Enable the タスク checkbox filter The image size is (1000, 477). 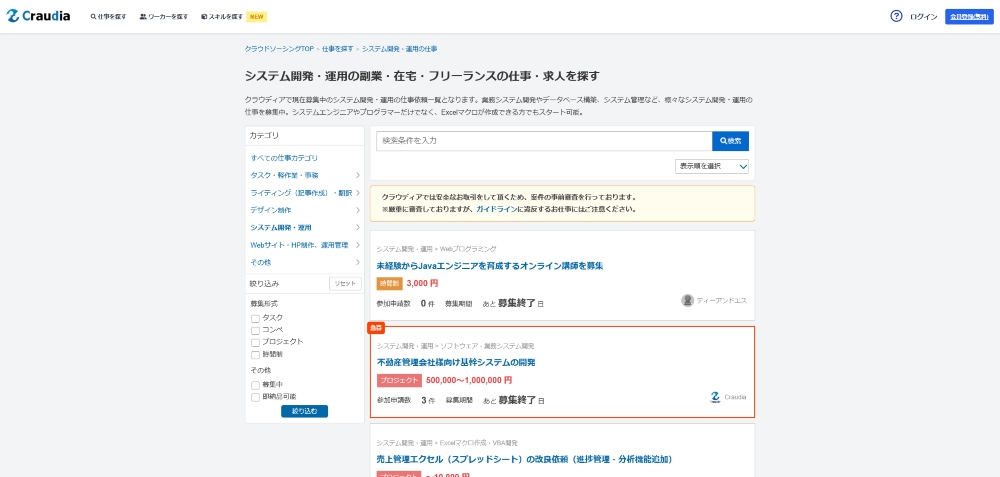click(x=255, y=318)
